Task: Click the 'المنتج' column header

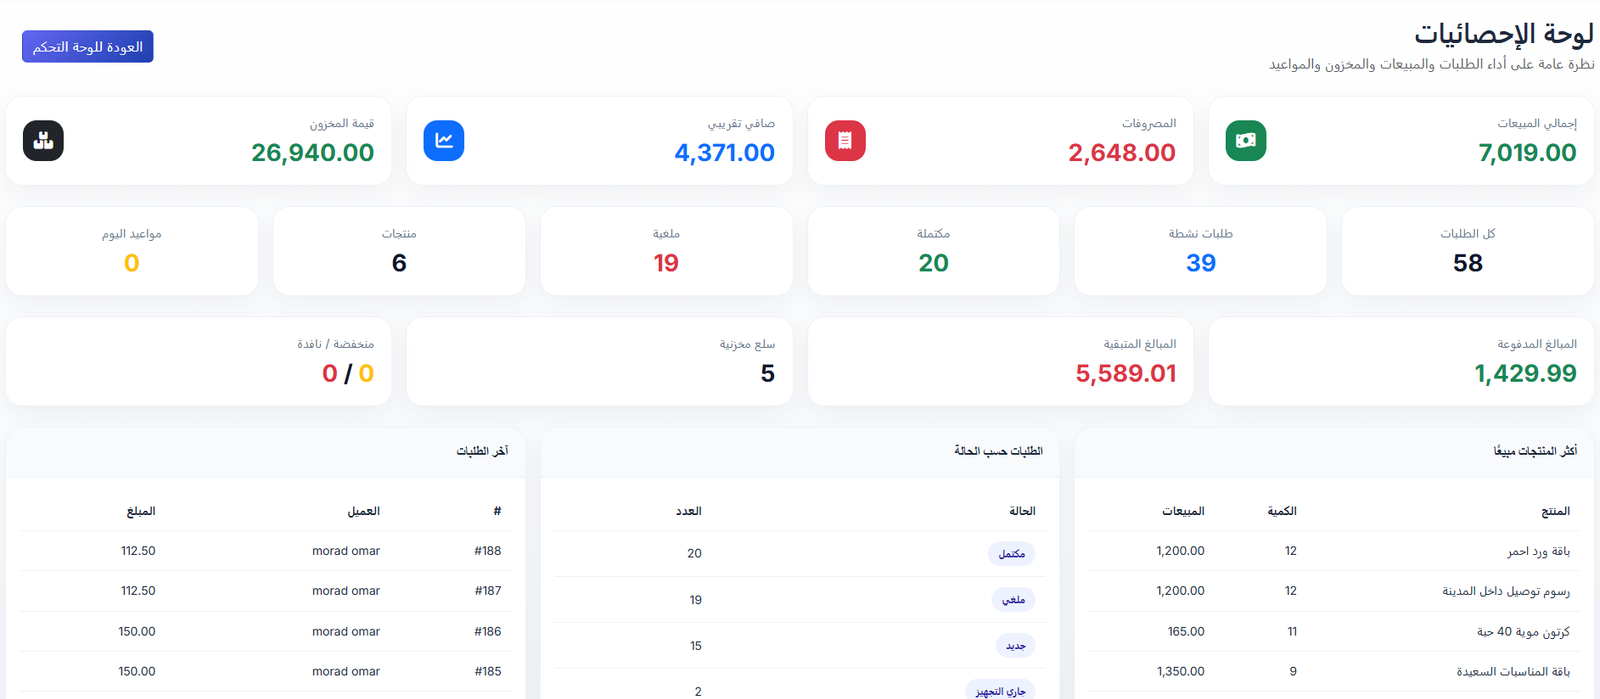Action: (x=1556, y=511)
